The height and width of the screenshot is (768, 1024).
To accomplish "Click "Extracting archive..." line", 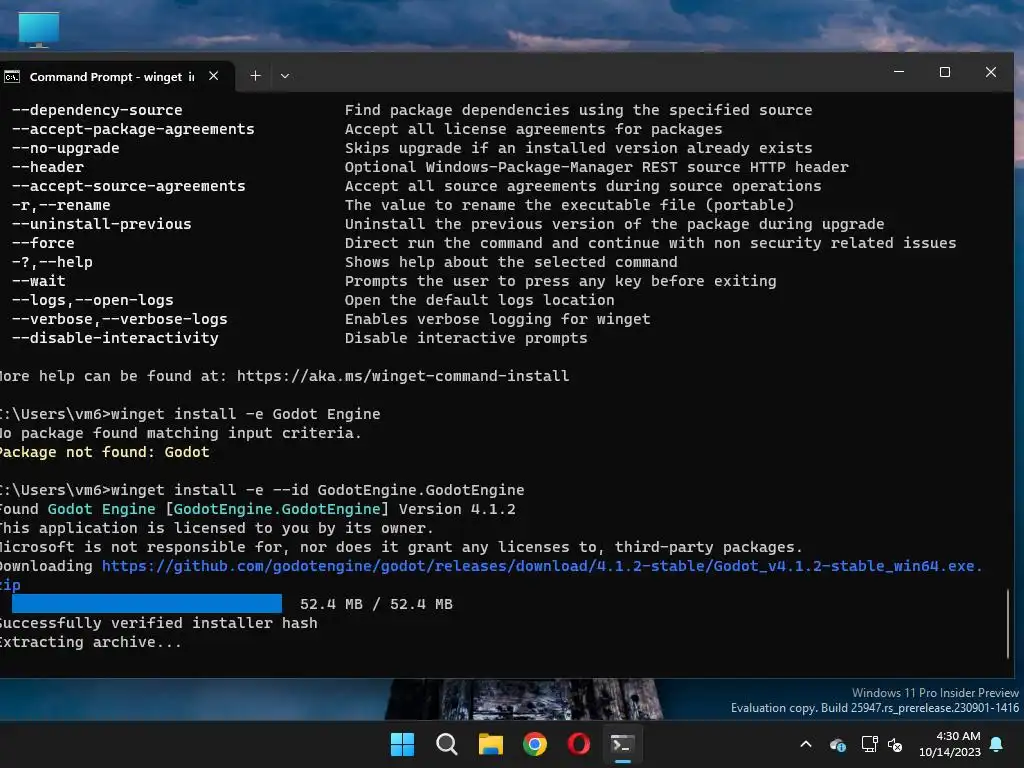I will [x=91, y=642].
